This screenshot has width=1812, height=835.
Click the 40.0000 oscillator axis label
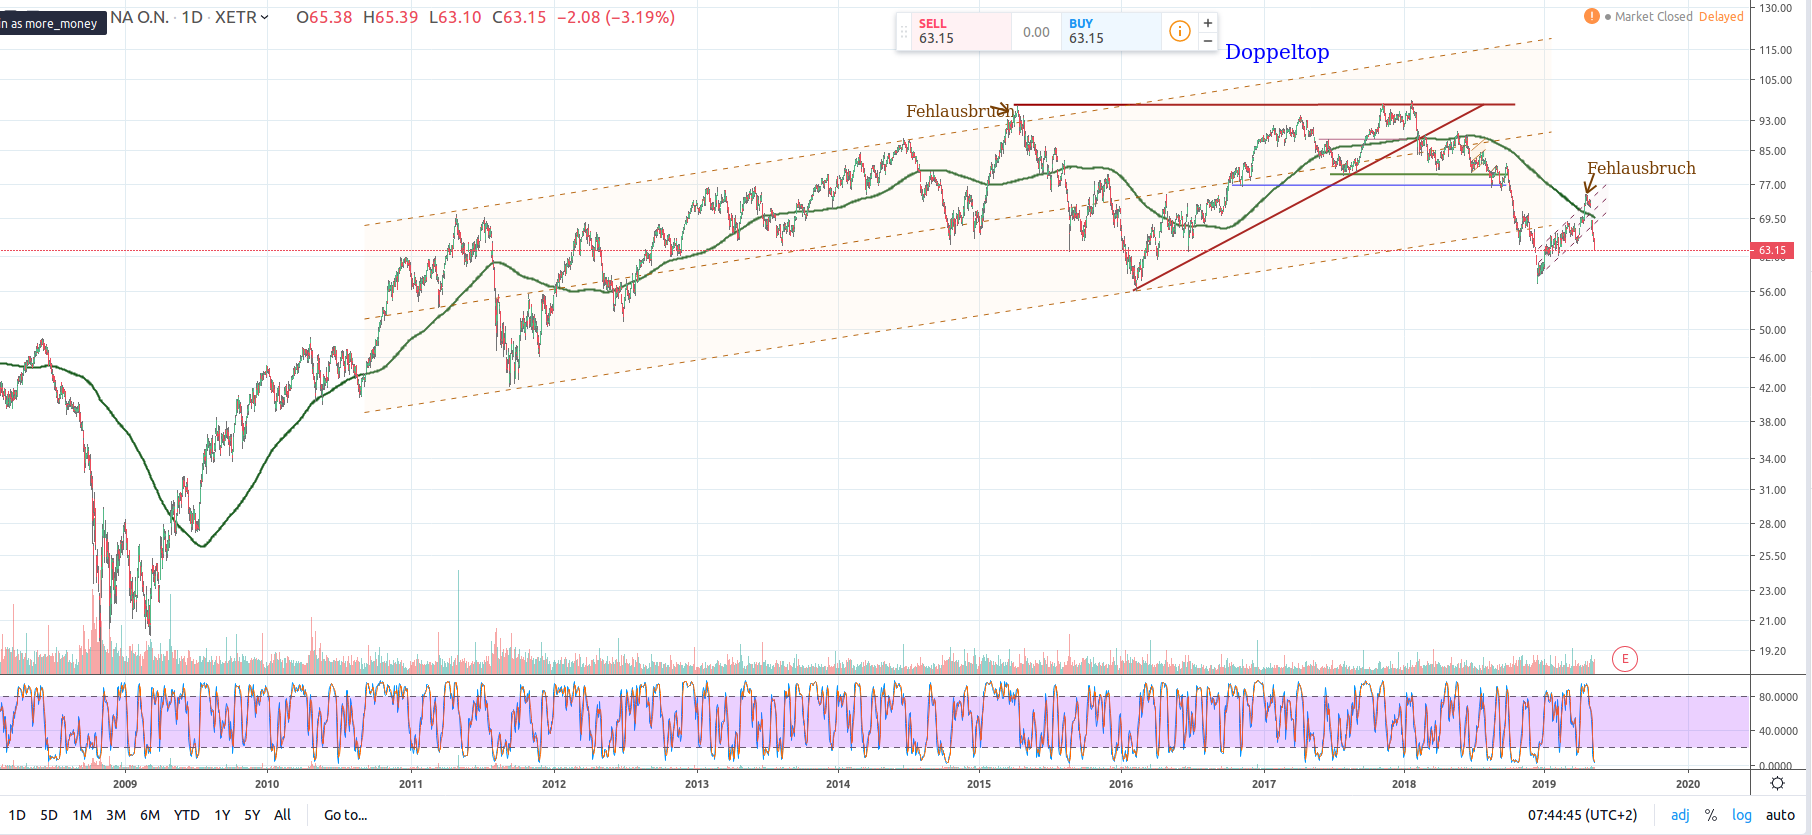pyautogui.click(x=1778, y=731)
